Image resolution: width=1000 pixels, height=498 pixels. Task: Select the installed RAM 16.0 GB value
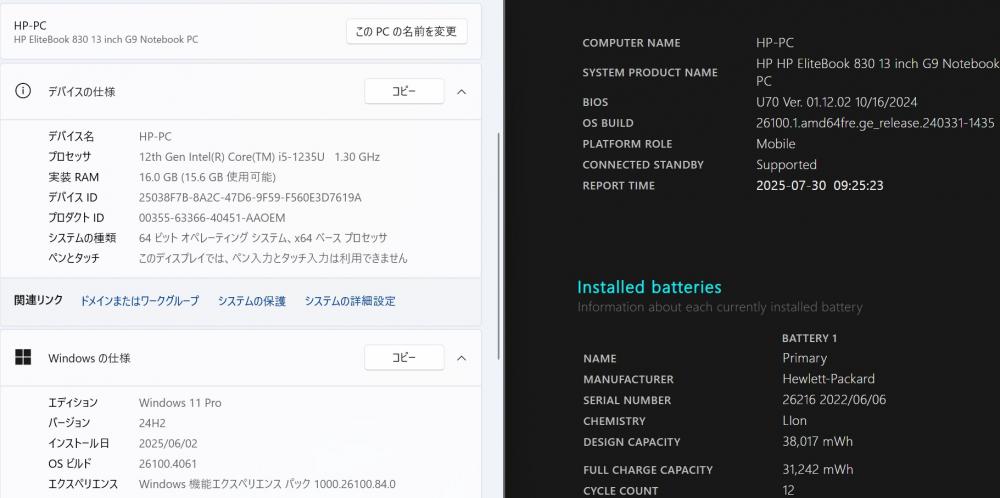pyautogui.click(x=207, y=177)
